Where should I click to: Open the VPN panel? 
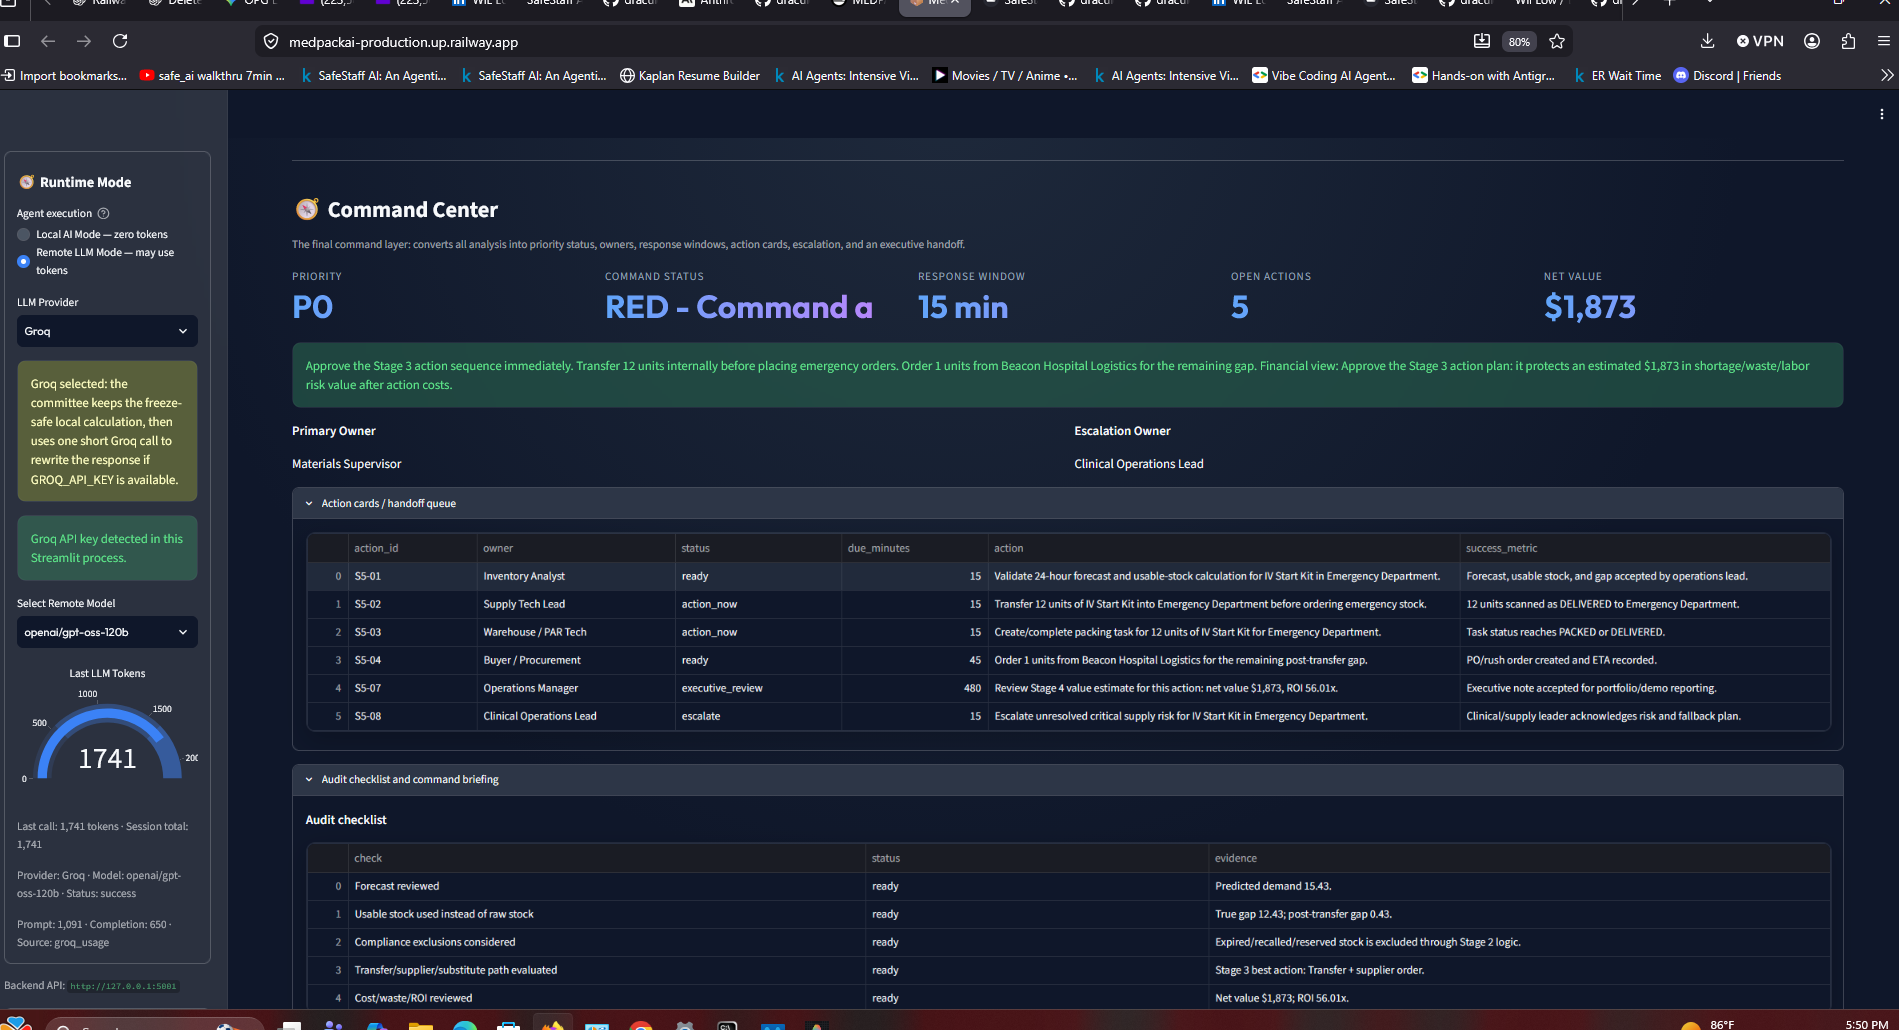tap(1760, 41)
